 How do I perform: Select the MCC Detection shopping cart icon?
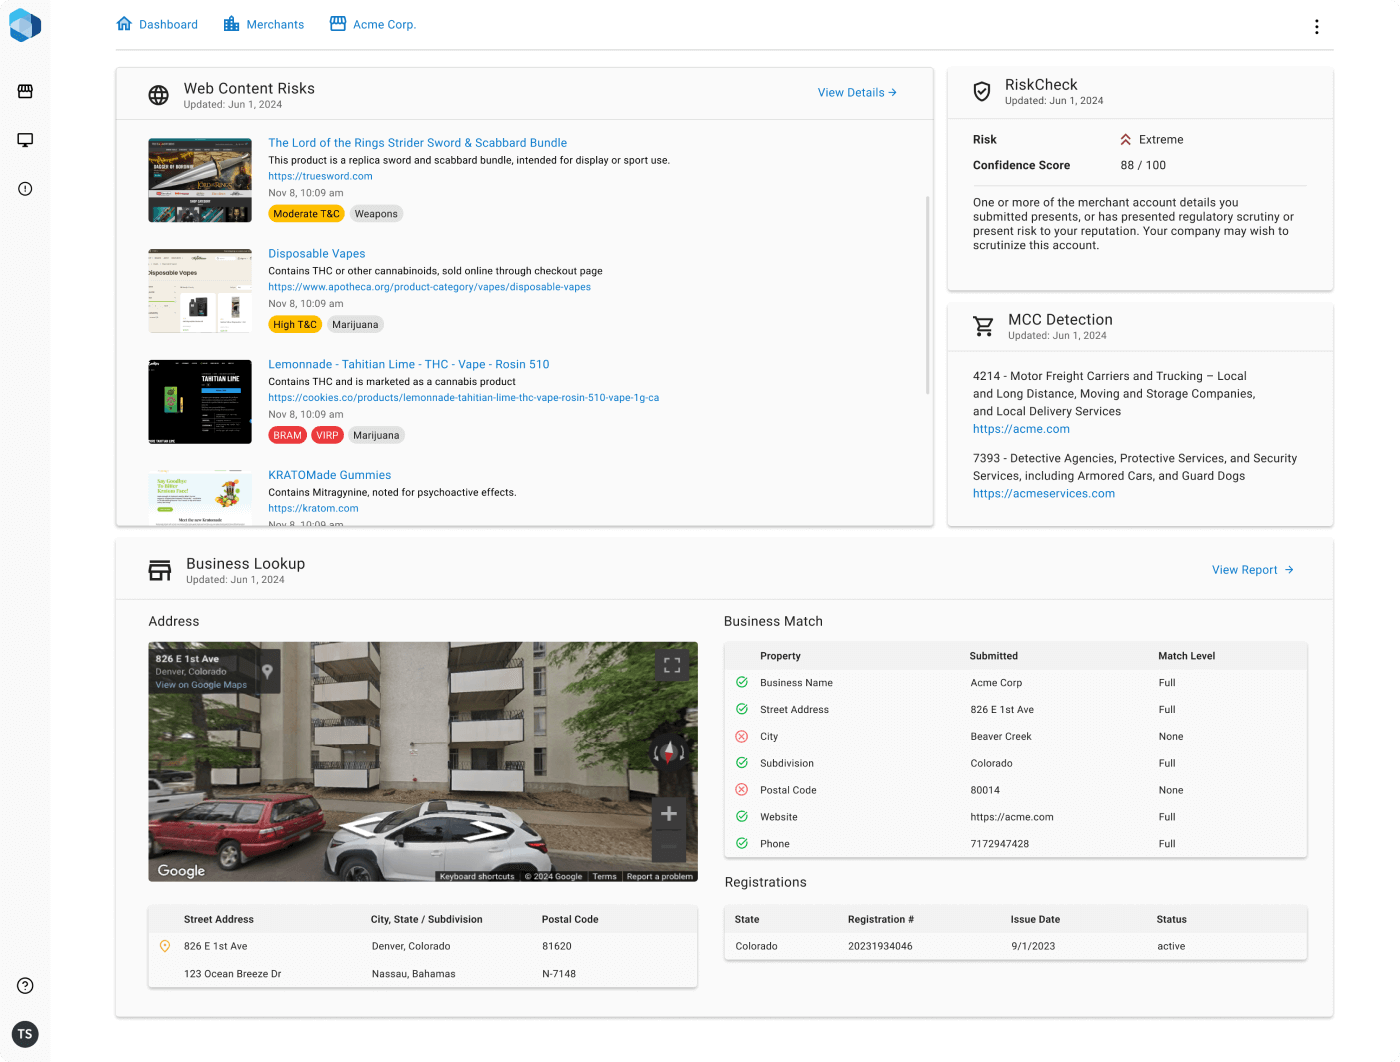[983, 326]
